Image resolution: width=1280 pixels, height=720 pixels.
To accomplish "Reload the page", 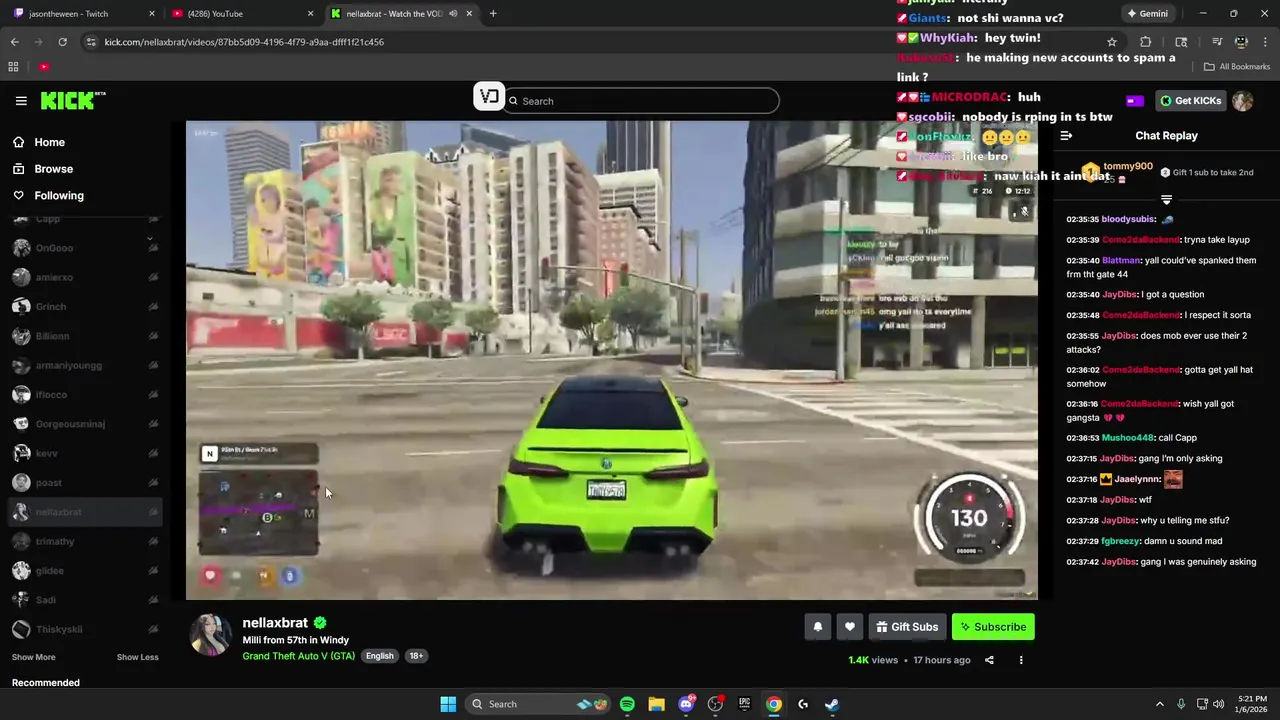I will click(x=62, y=42).
